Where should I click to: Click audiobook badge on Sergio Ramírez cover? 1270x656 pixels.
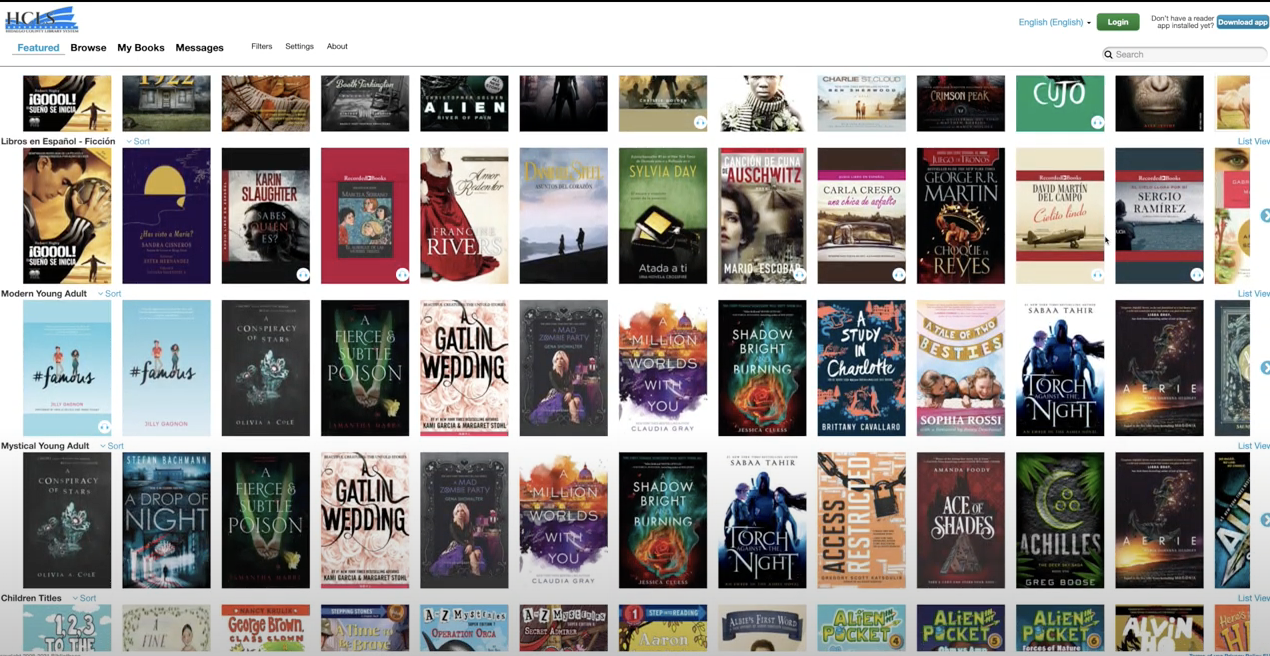[x=1196, y=274]
